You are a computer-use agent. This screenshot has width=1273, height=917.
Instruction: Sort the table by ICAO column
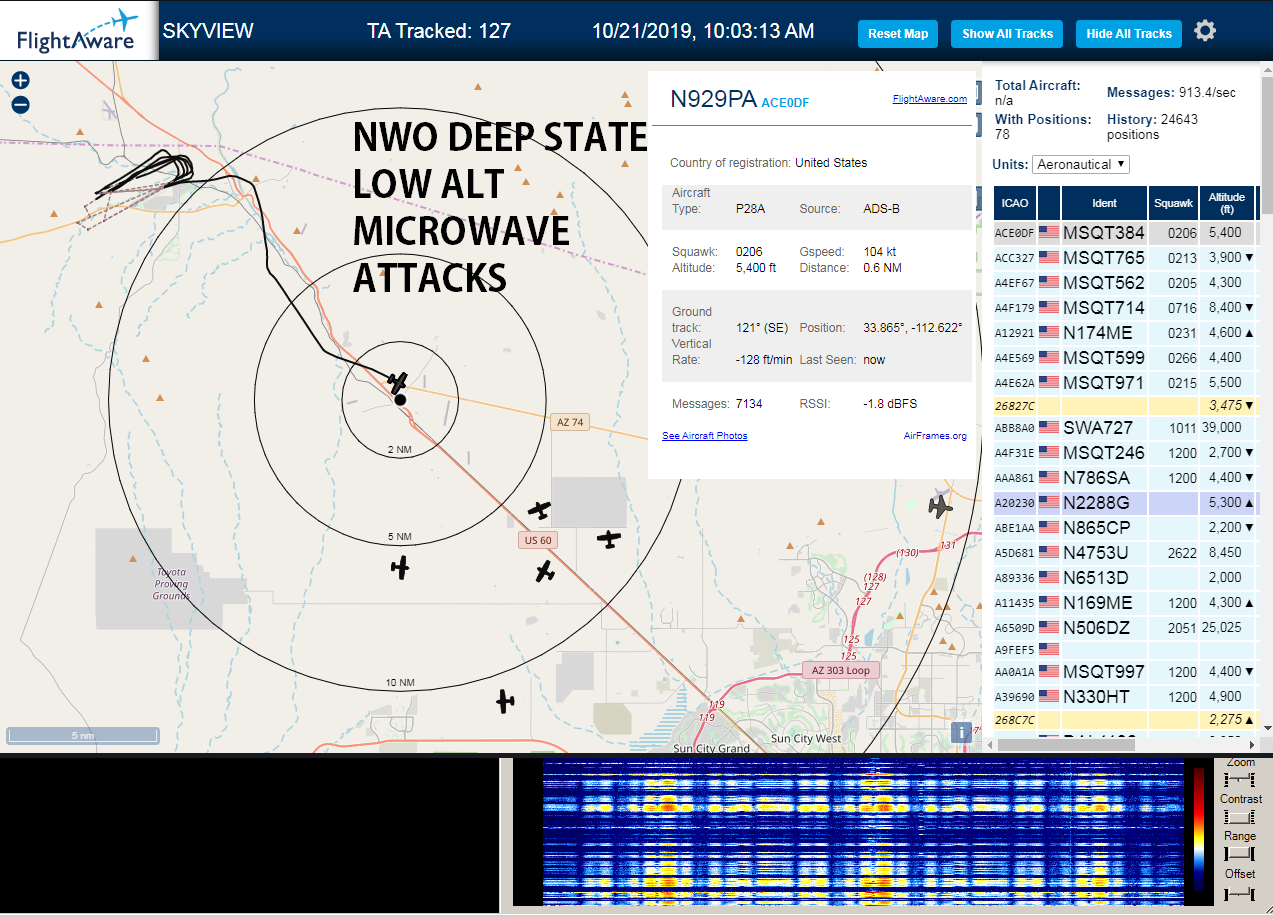(x=1015, y=203)
